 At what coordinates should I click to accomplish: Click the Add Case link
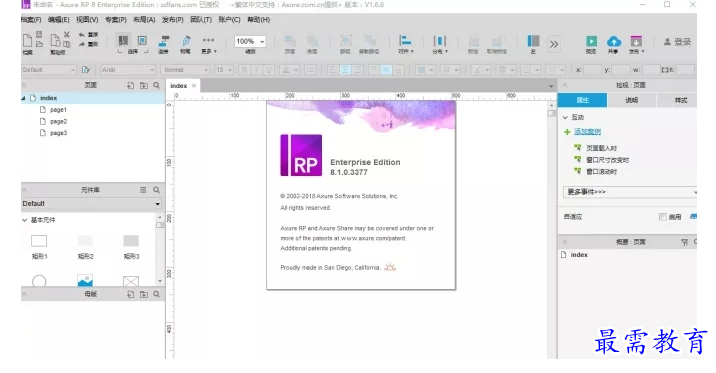[x=587, y=131]
